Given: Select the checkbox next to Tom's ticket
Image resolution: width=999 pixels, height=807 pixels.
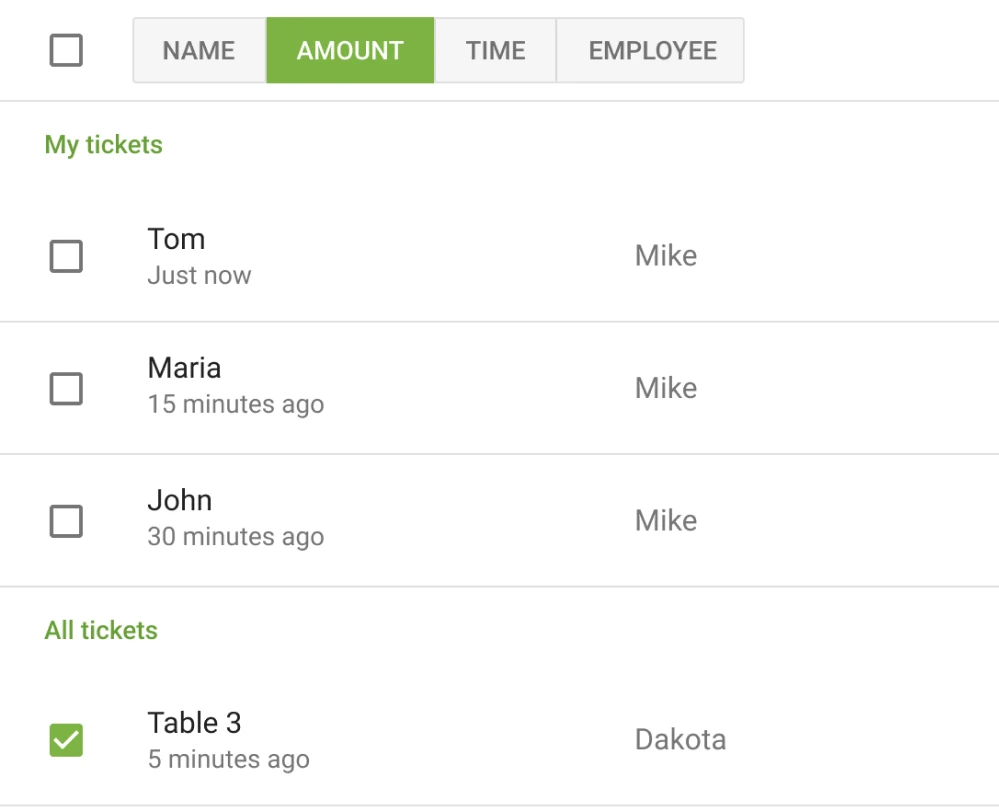Looking at the screenshot, I should tap(65, 256).
